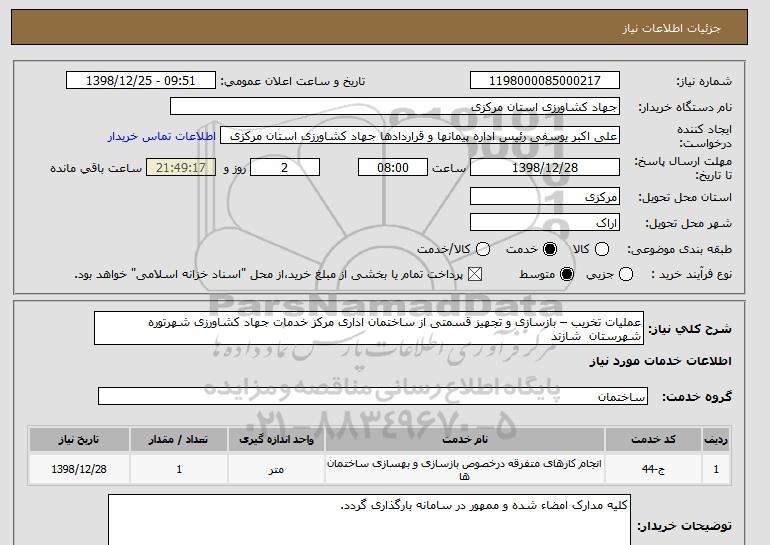Open the buyer contact information link

click(x=162, y=136)
